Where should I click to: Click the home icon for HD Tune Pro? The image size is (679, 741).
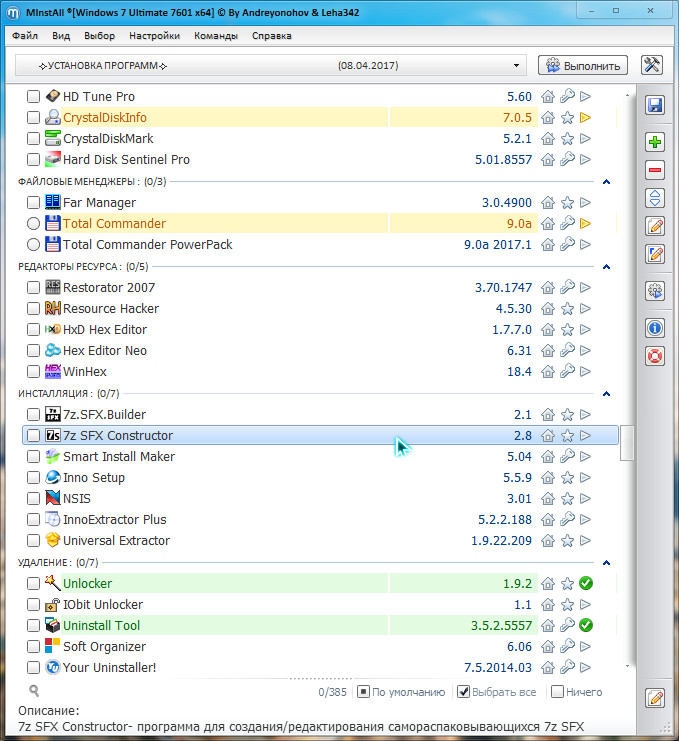click(x=548, y=96)
